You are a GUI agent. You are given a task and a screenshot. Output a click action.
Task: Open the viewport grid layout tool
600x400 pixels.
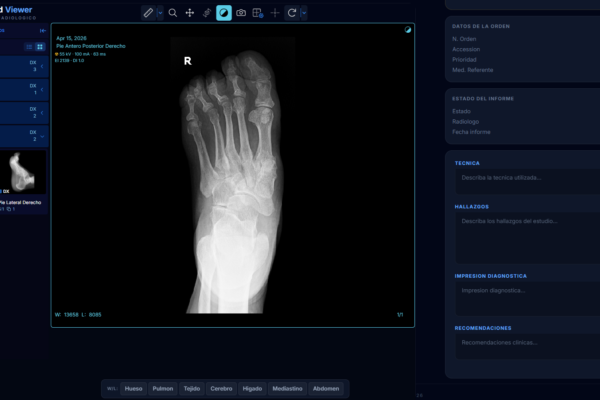pos(258,13)
